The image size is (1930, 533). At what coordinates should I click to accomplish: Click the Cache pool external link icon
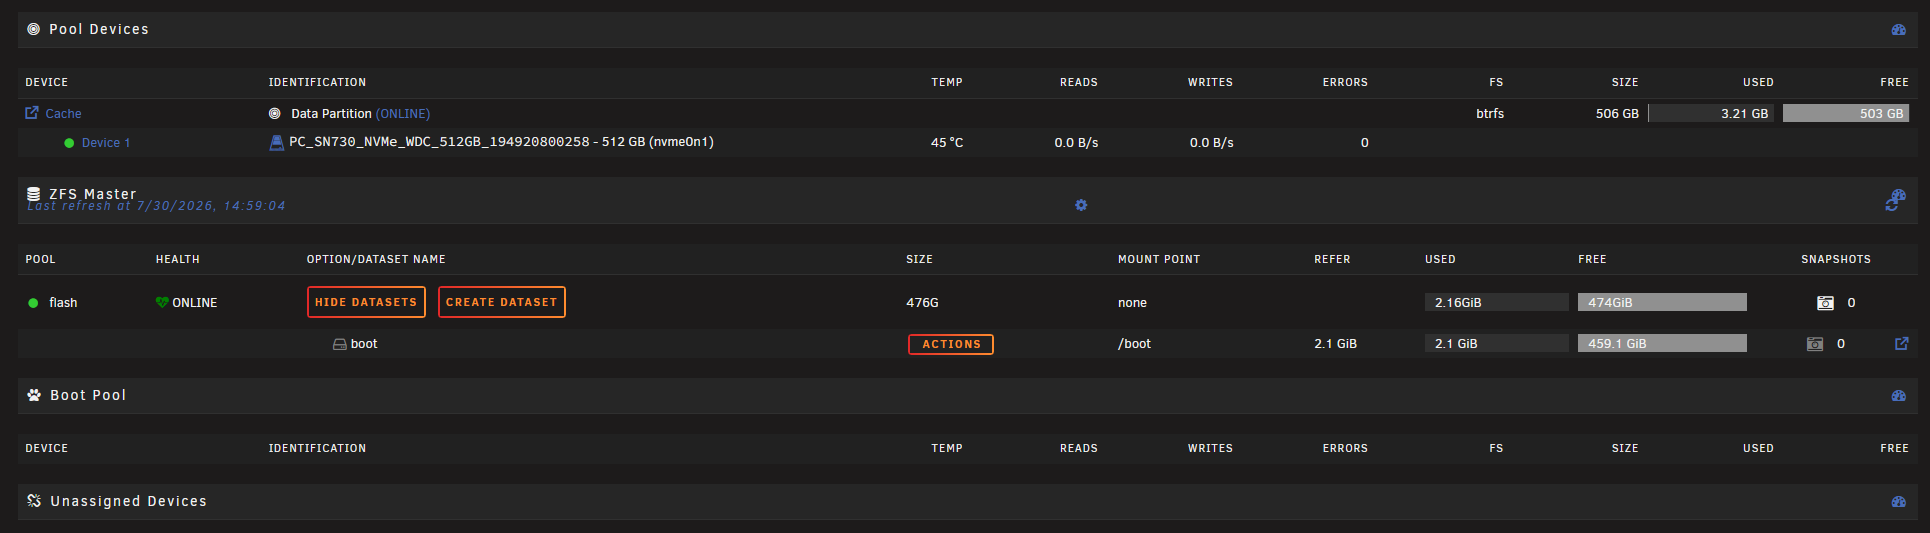point(32,113)
